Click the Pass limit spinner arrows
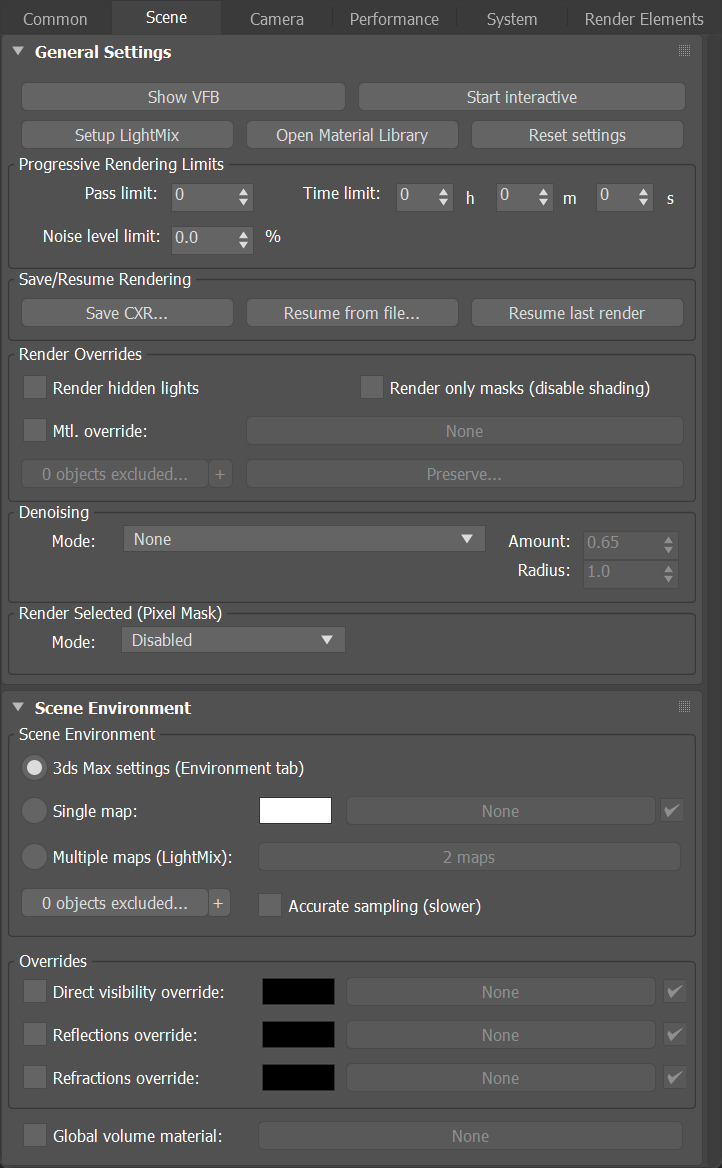This screenshot has width=722, height=1168. click(244, 197)
